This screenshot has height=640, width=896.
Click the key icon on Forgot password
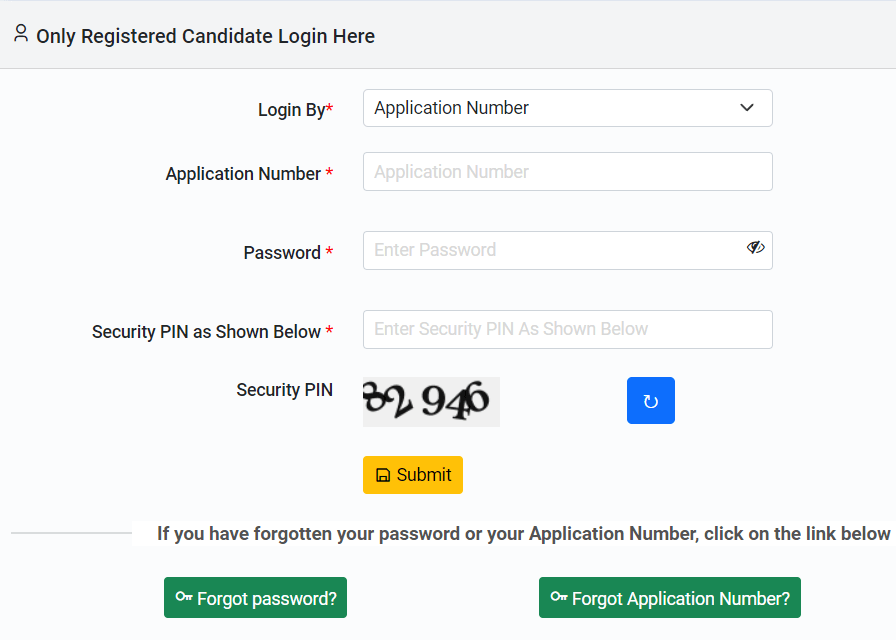[183, 597]
